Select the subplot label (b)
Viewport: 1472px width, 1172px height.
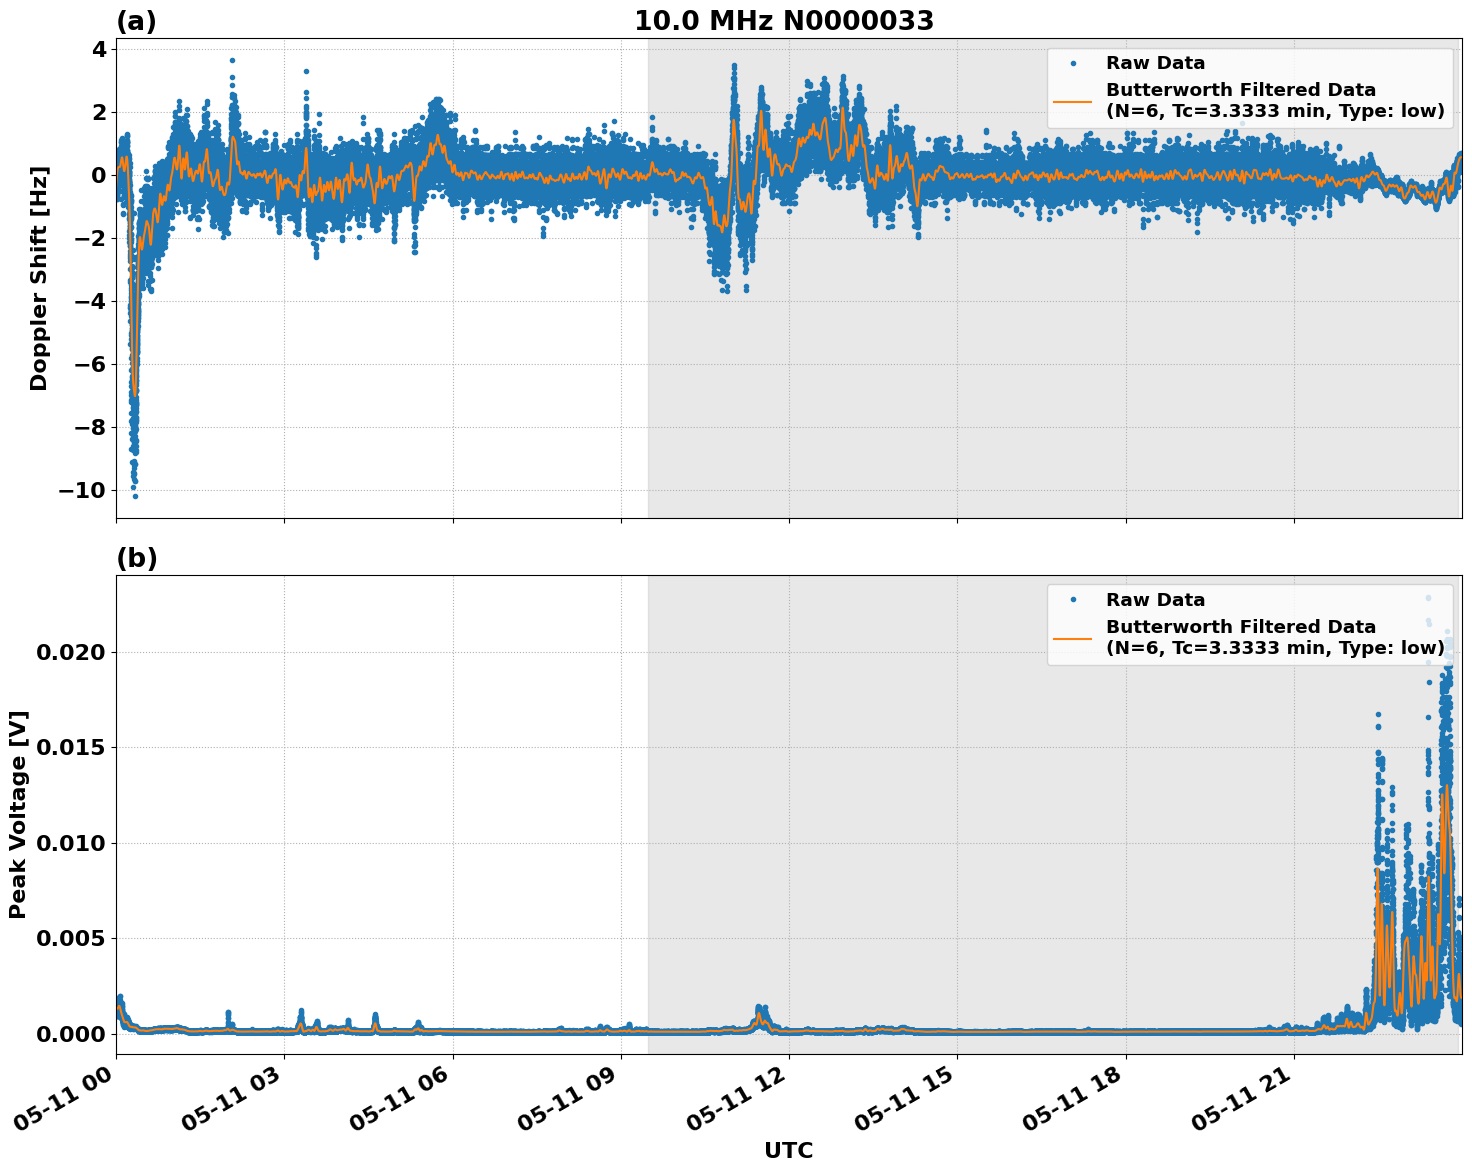(138, 556)
